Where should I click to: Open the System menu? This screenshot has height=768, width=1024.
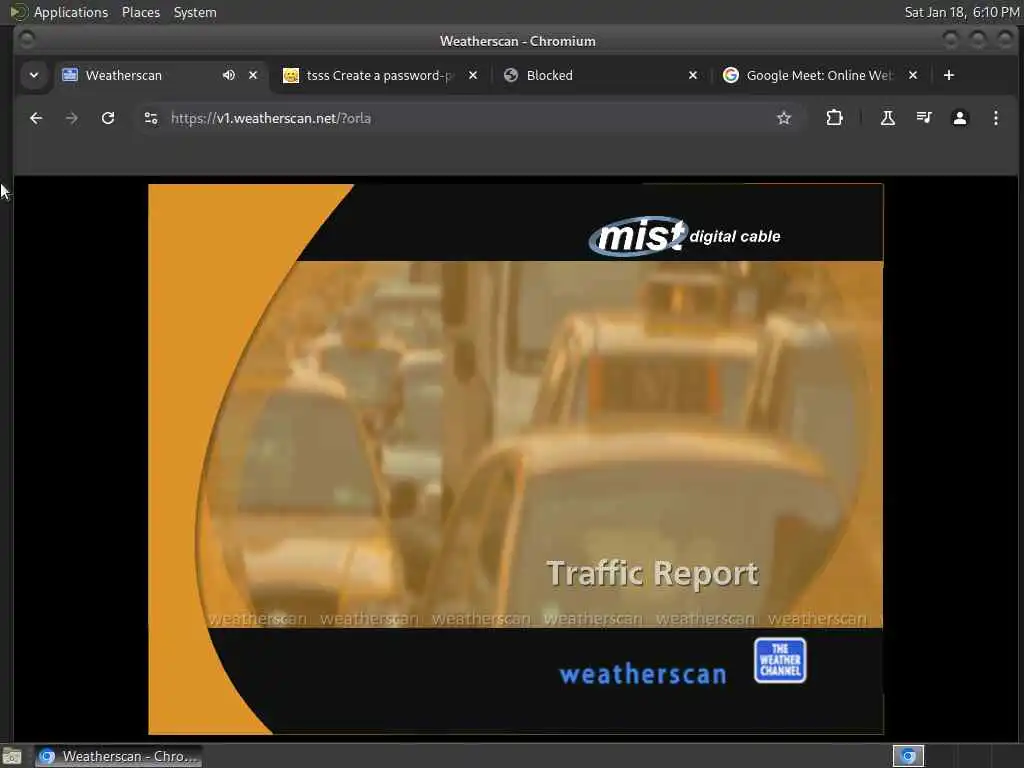195,12
